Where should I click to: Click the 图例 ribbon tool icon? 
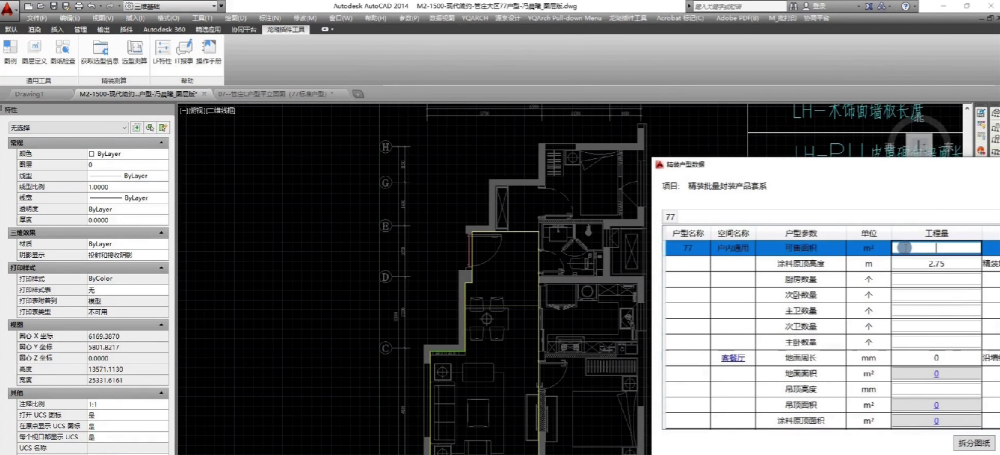coord(10,48)
